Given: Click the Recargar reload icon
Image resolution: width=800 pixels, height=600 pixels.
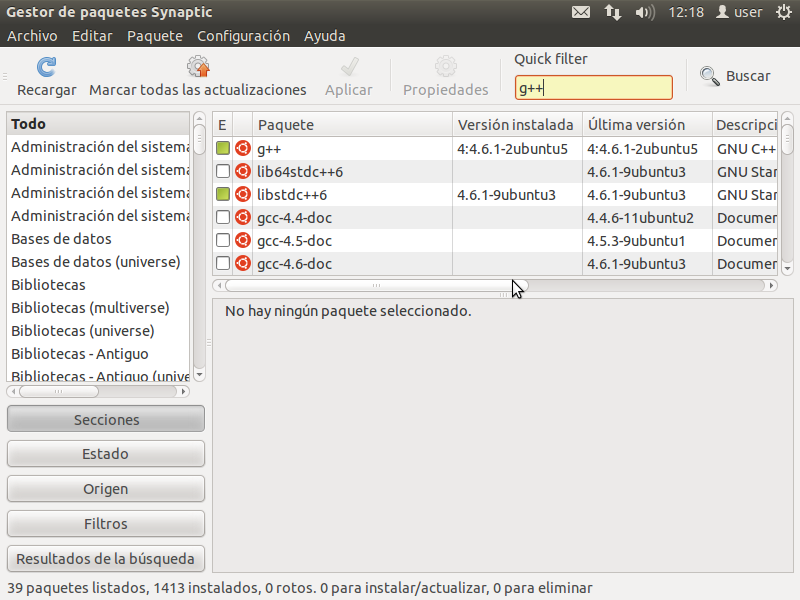Looking at the screenshot, I should [x=46, y=67].
